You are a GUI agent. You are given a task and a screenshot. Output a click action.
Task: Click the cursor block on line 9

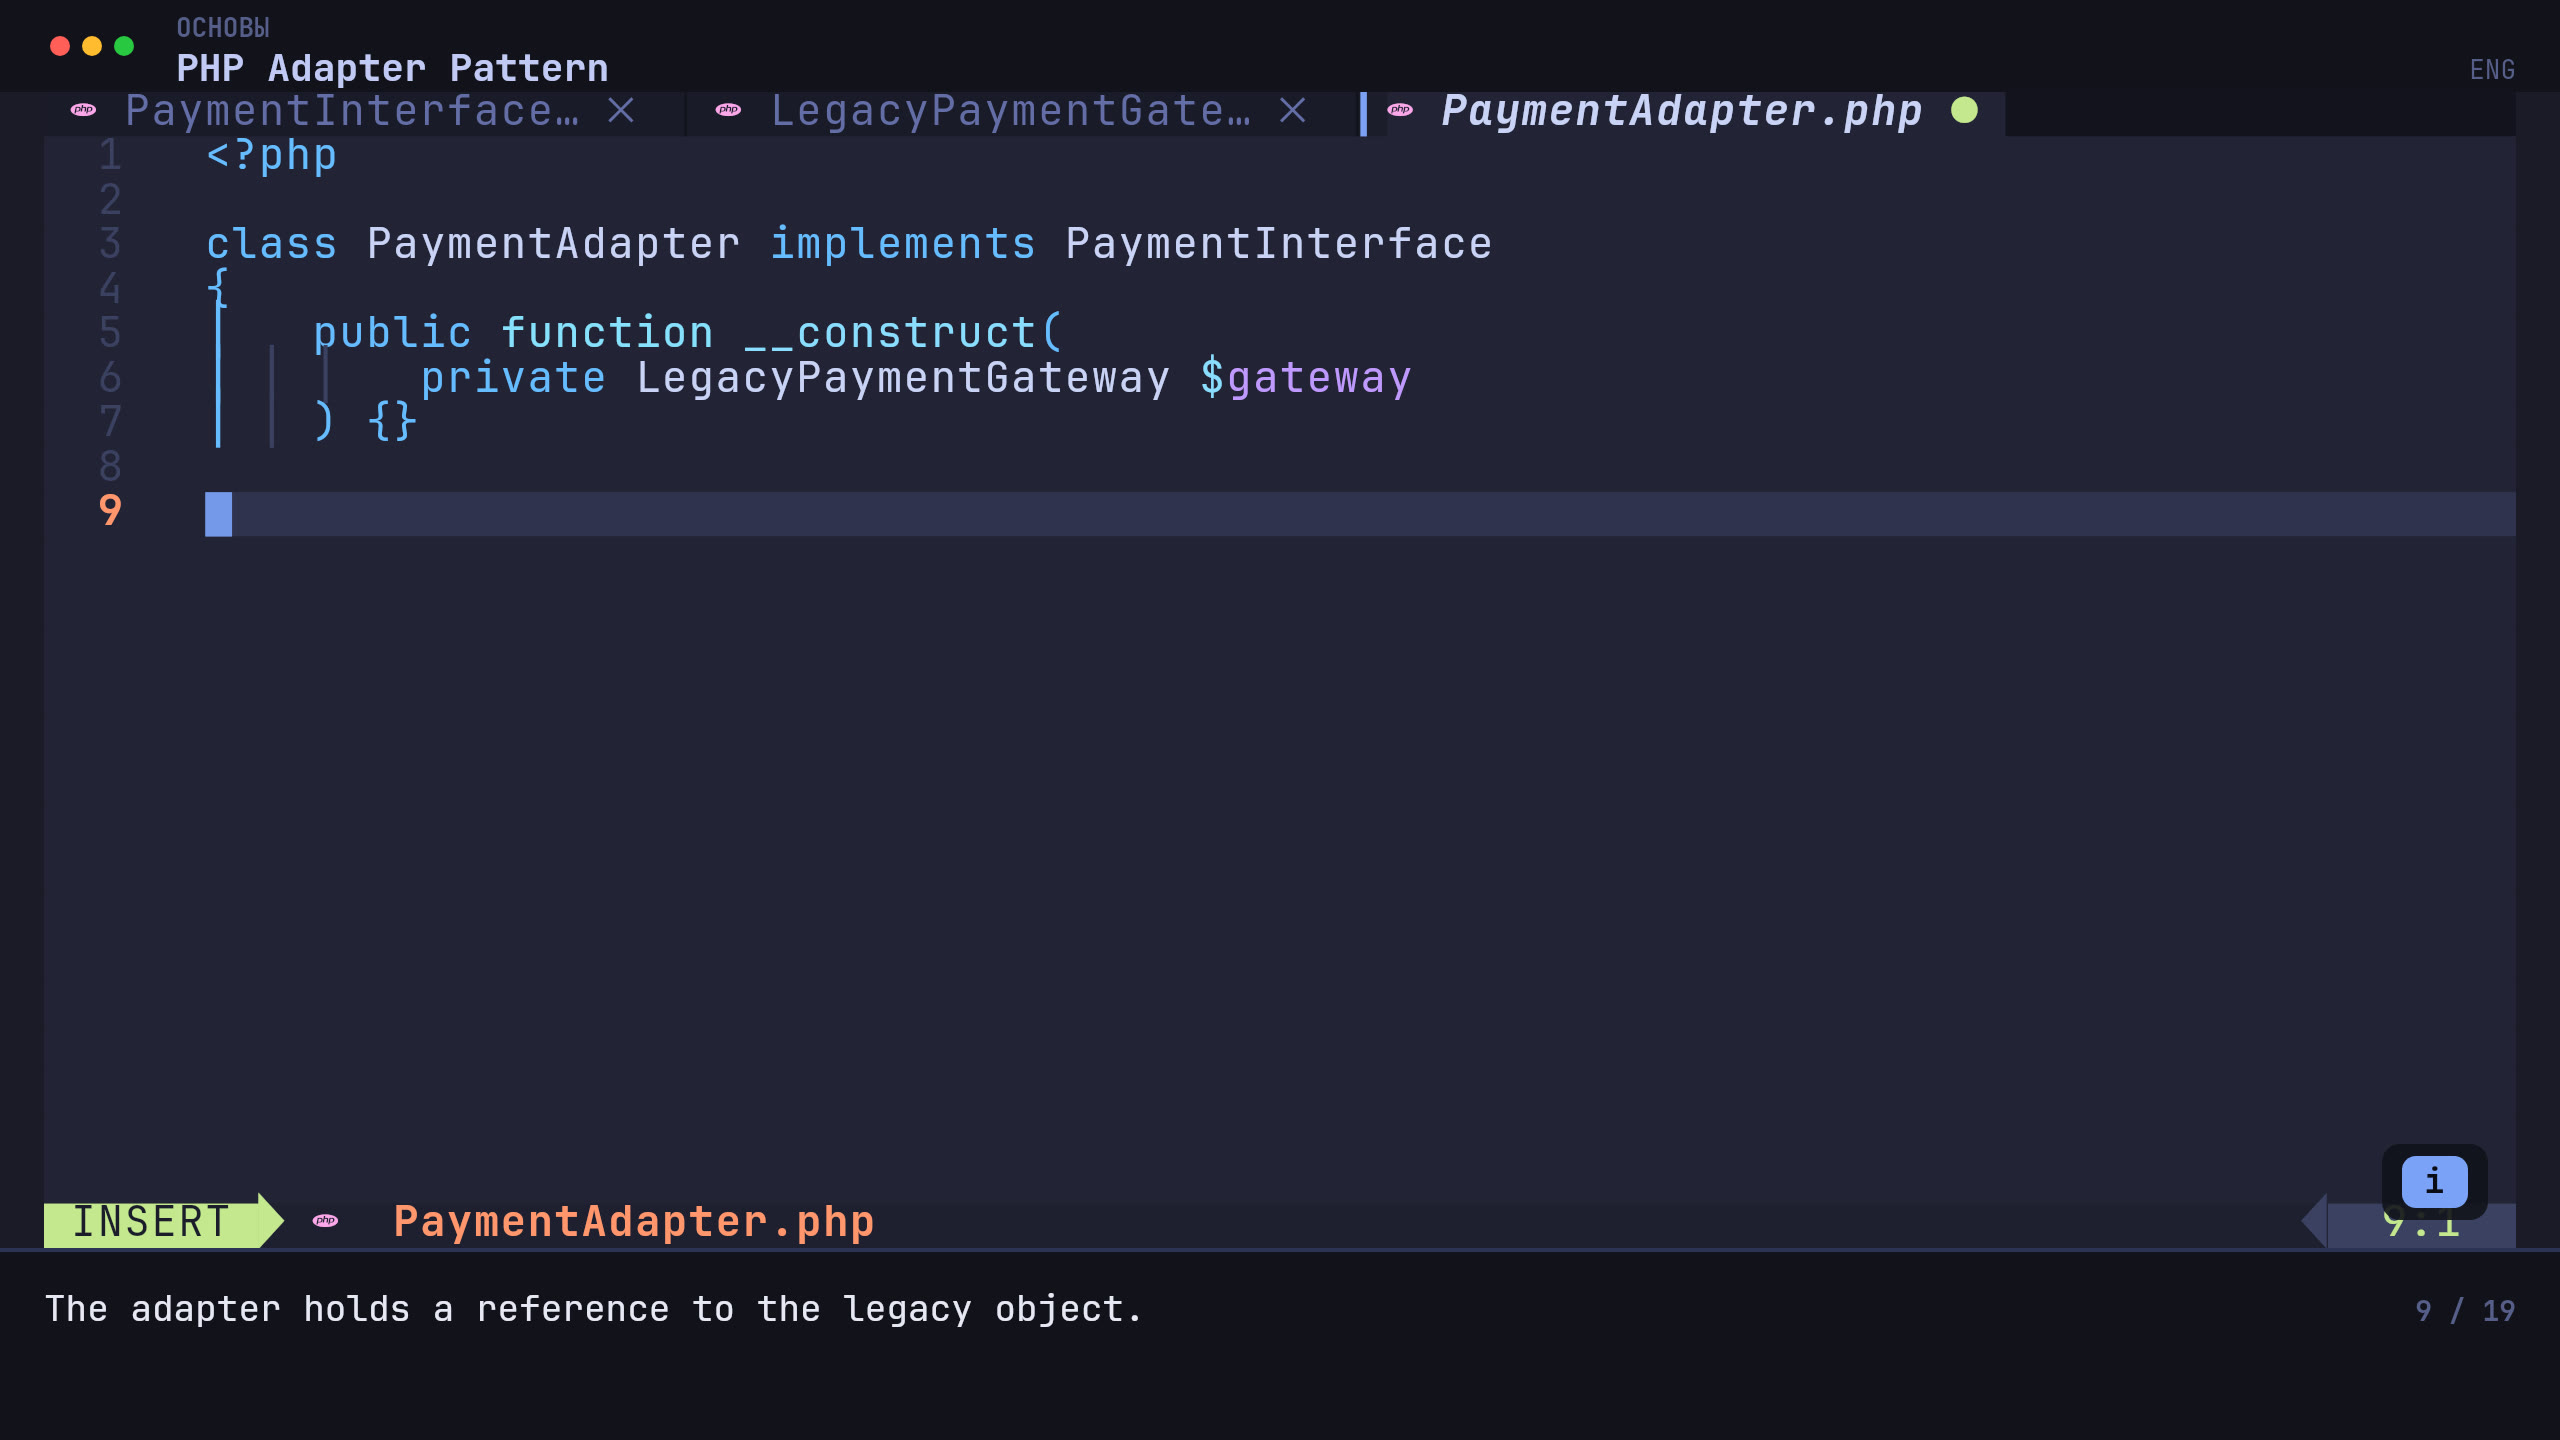coord(219,514)
